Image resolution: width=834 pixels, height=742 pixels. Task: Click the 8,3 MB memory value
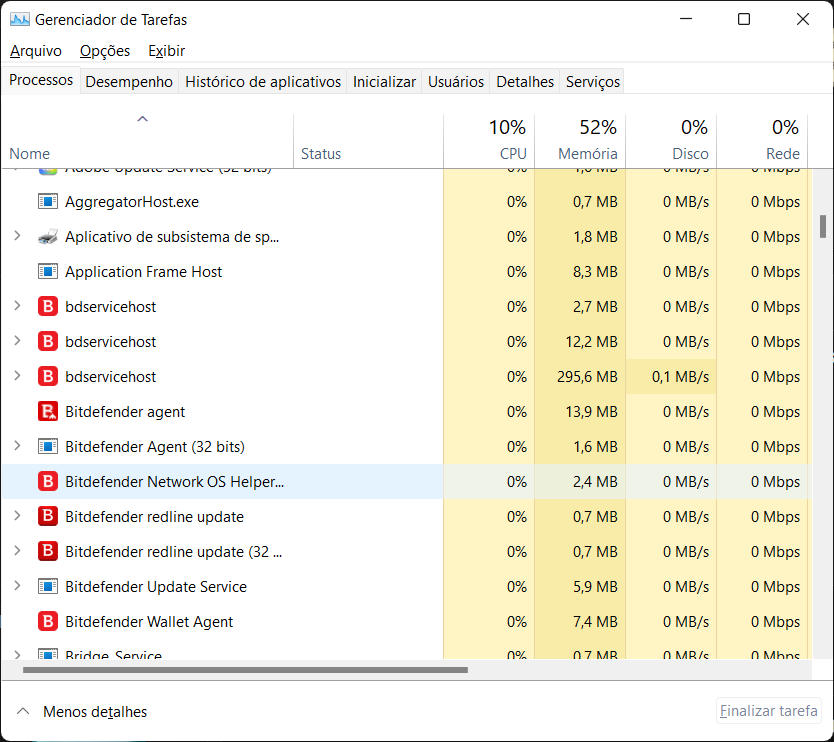pyautogui.click(x=595, y=272)
